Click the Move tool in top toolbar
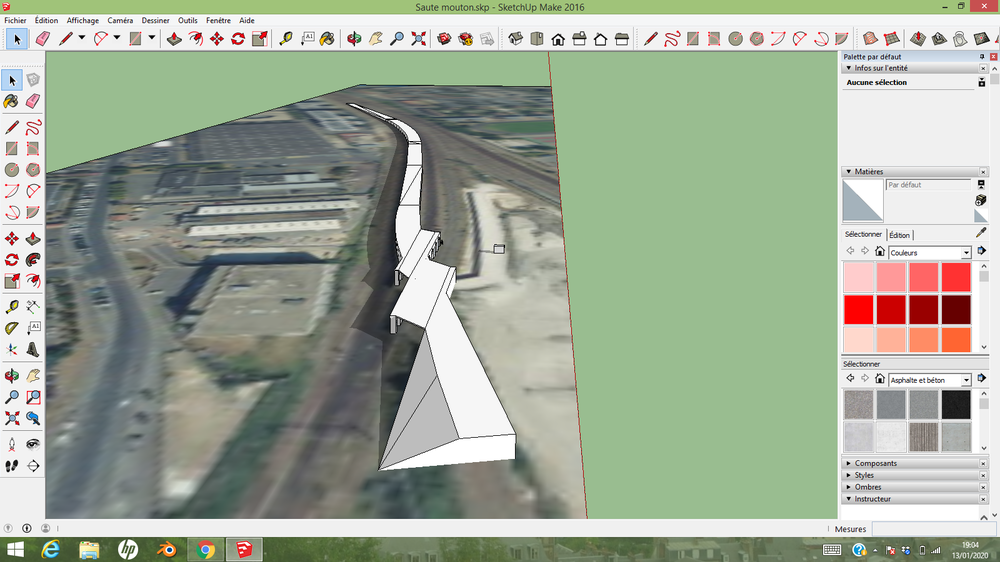This screenshot has height=562, width=1000. (217, 39)
